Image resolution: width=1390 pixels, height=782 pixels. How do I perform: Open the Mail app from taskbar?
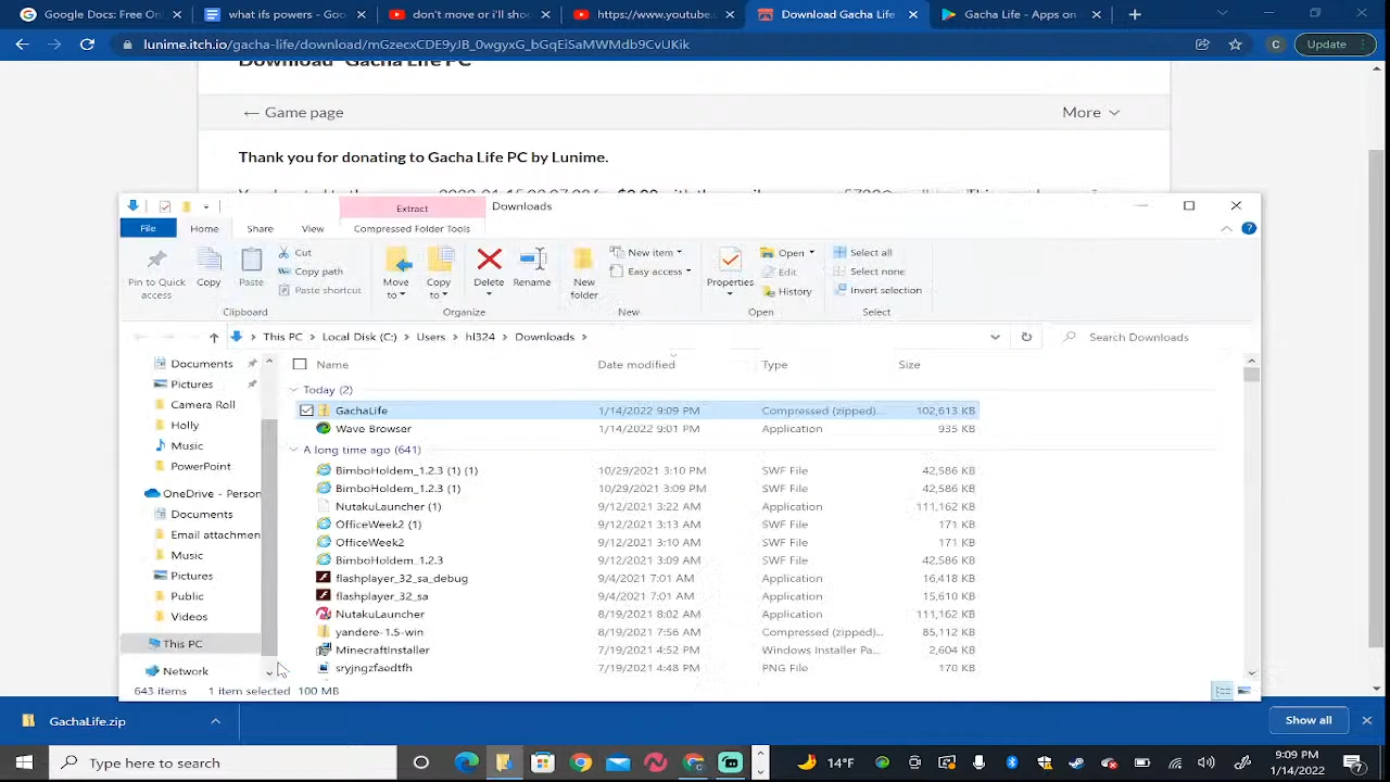point(618,763)
